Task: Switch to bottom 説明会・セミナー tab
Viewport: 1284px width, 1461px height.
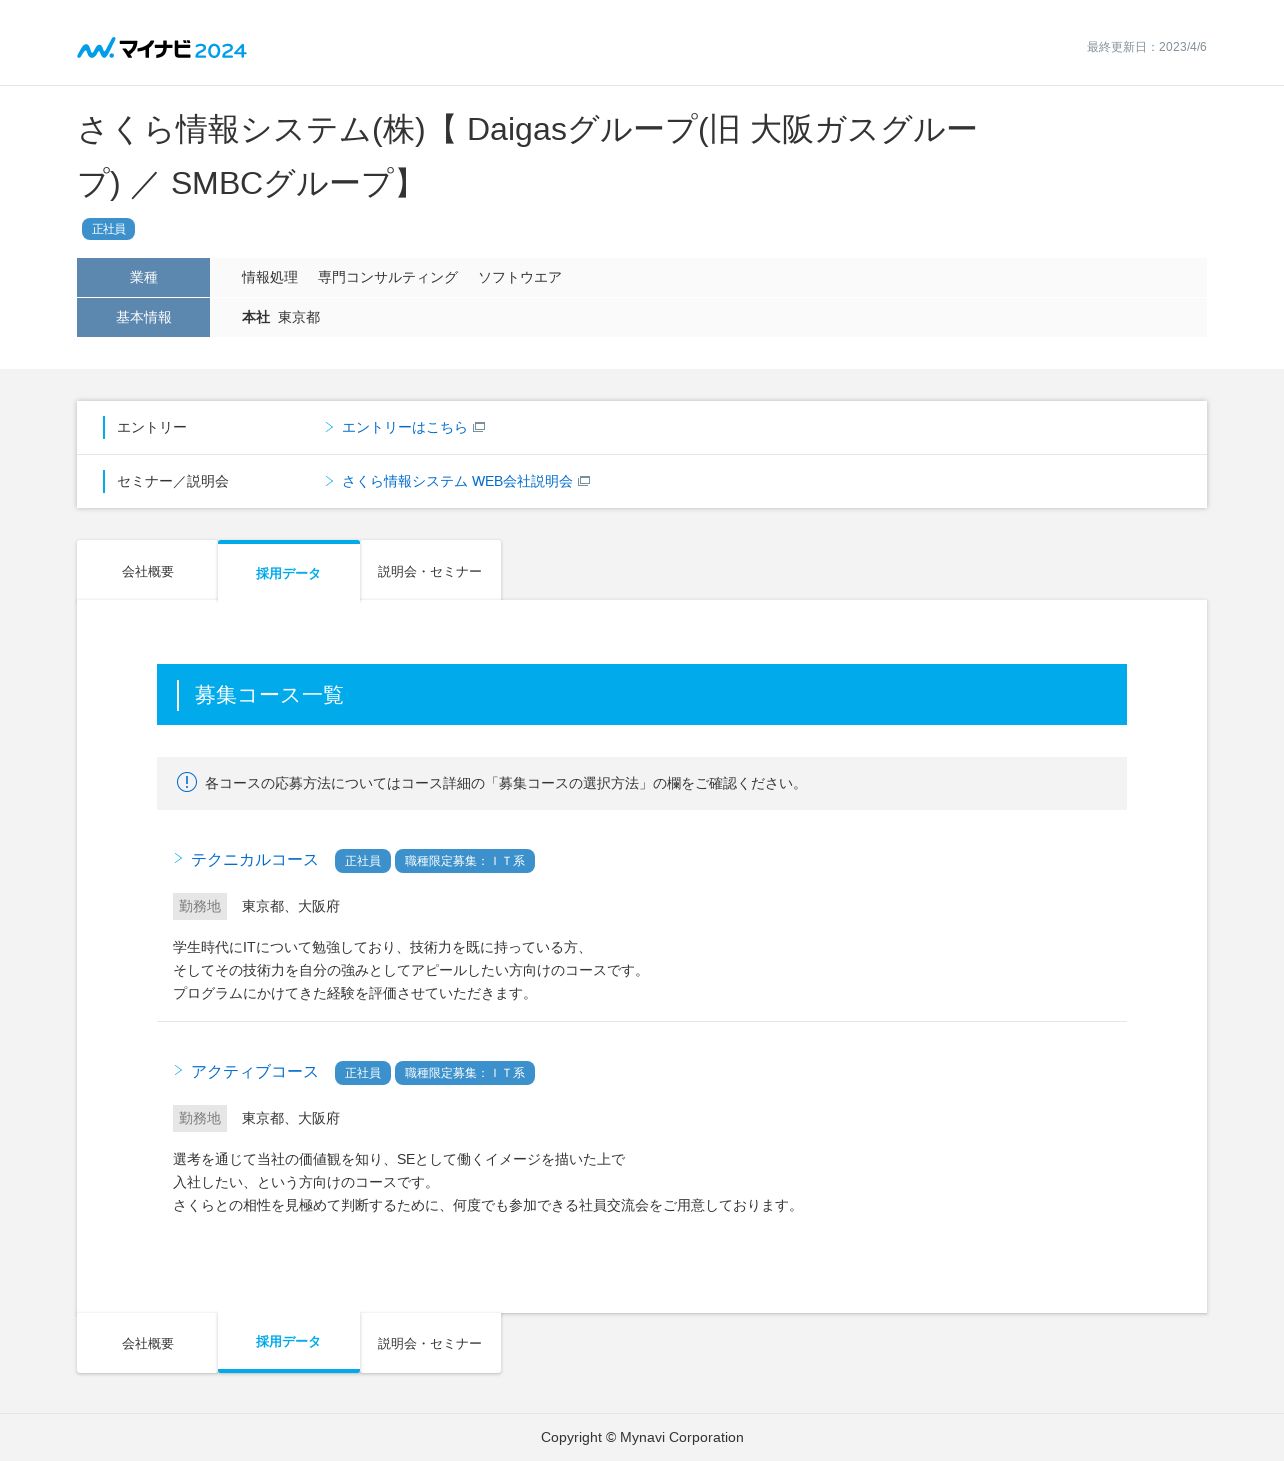Action: click(x=430, y=1343)
